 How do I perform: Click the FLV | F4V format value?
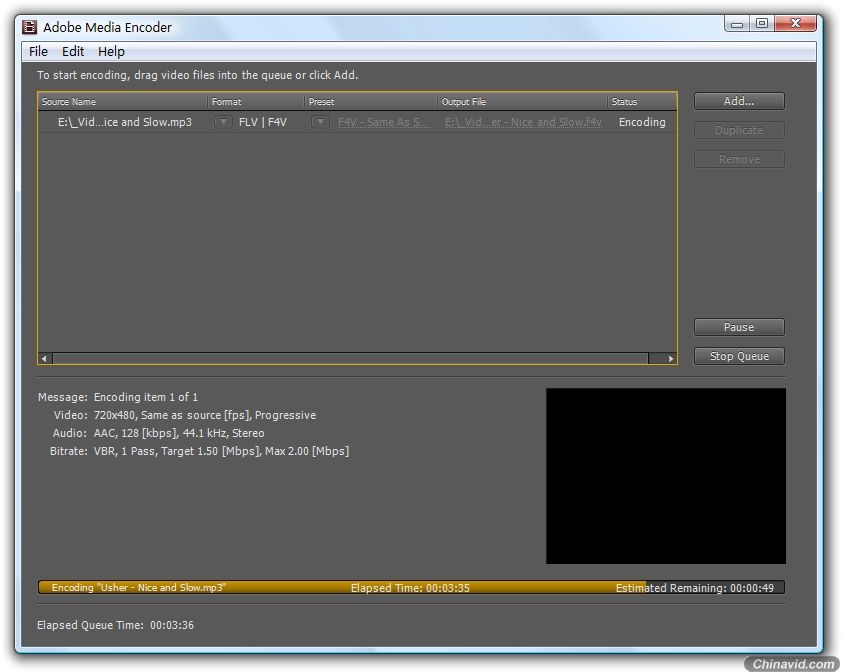pos(263,122)
